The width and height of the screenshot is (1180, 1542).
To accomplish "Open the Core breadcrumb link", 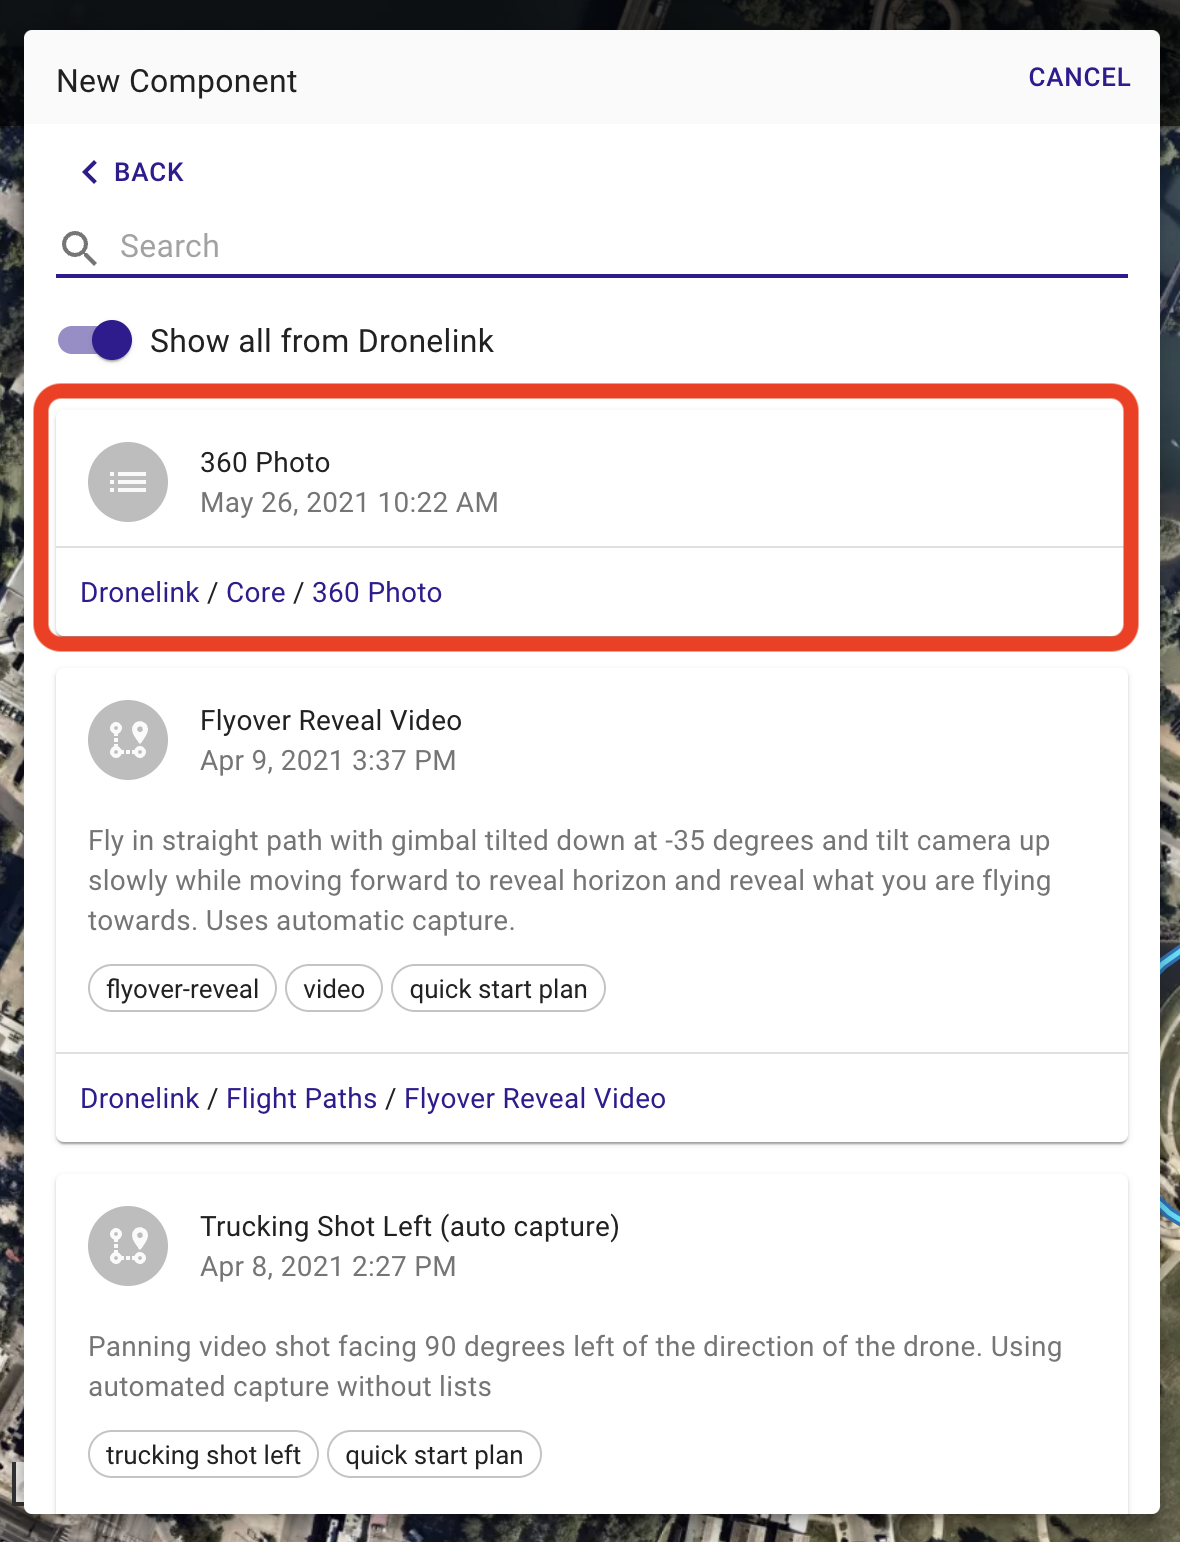I will (x=256, y=592).
